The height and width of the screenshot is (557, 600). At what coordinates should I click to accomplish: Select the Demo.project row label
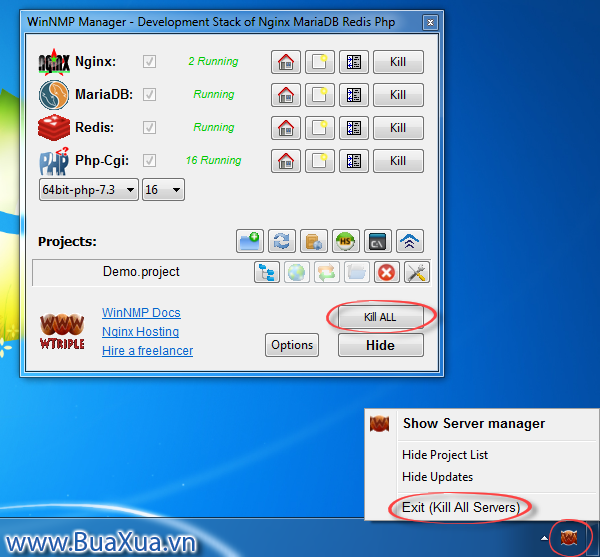tap(141, 272)
